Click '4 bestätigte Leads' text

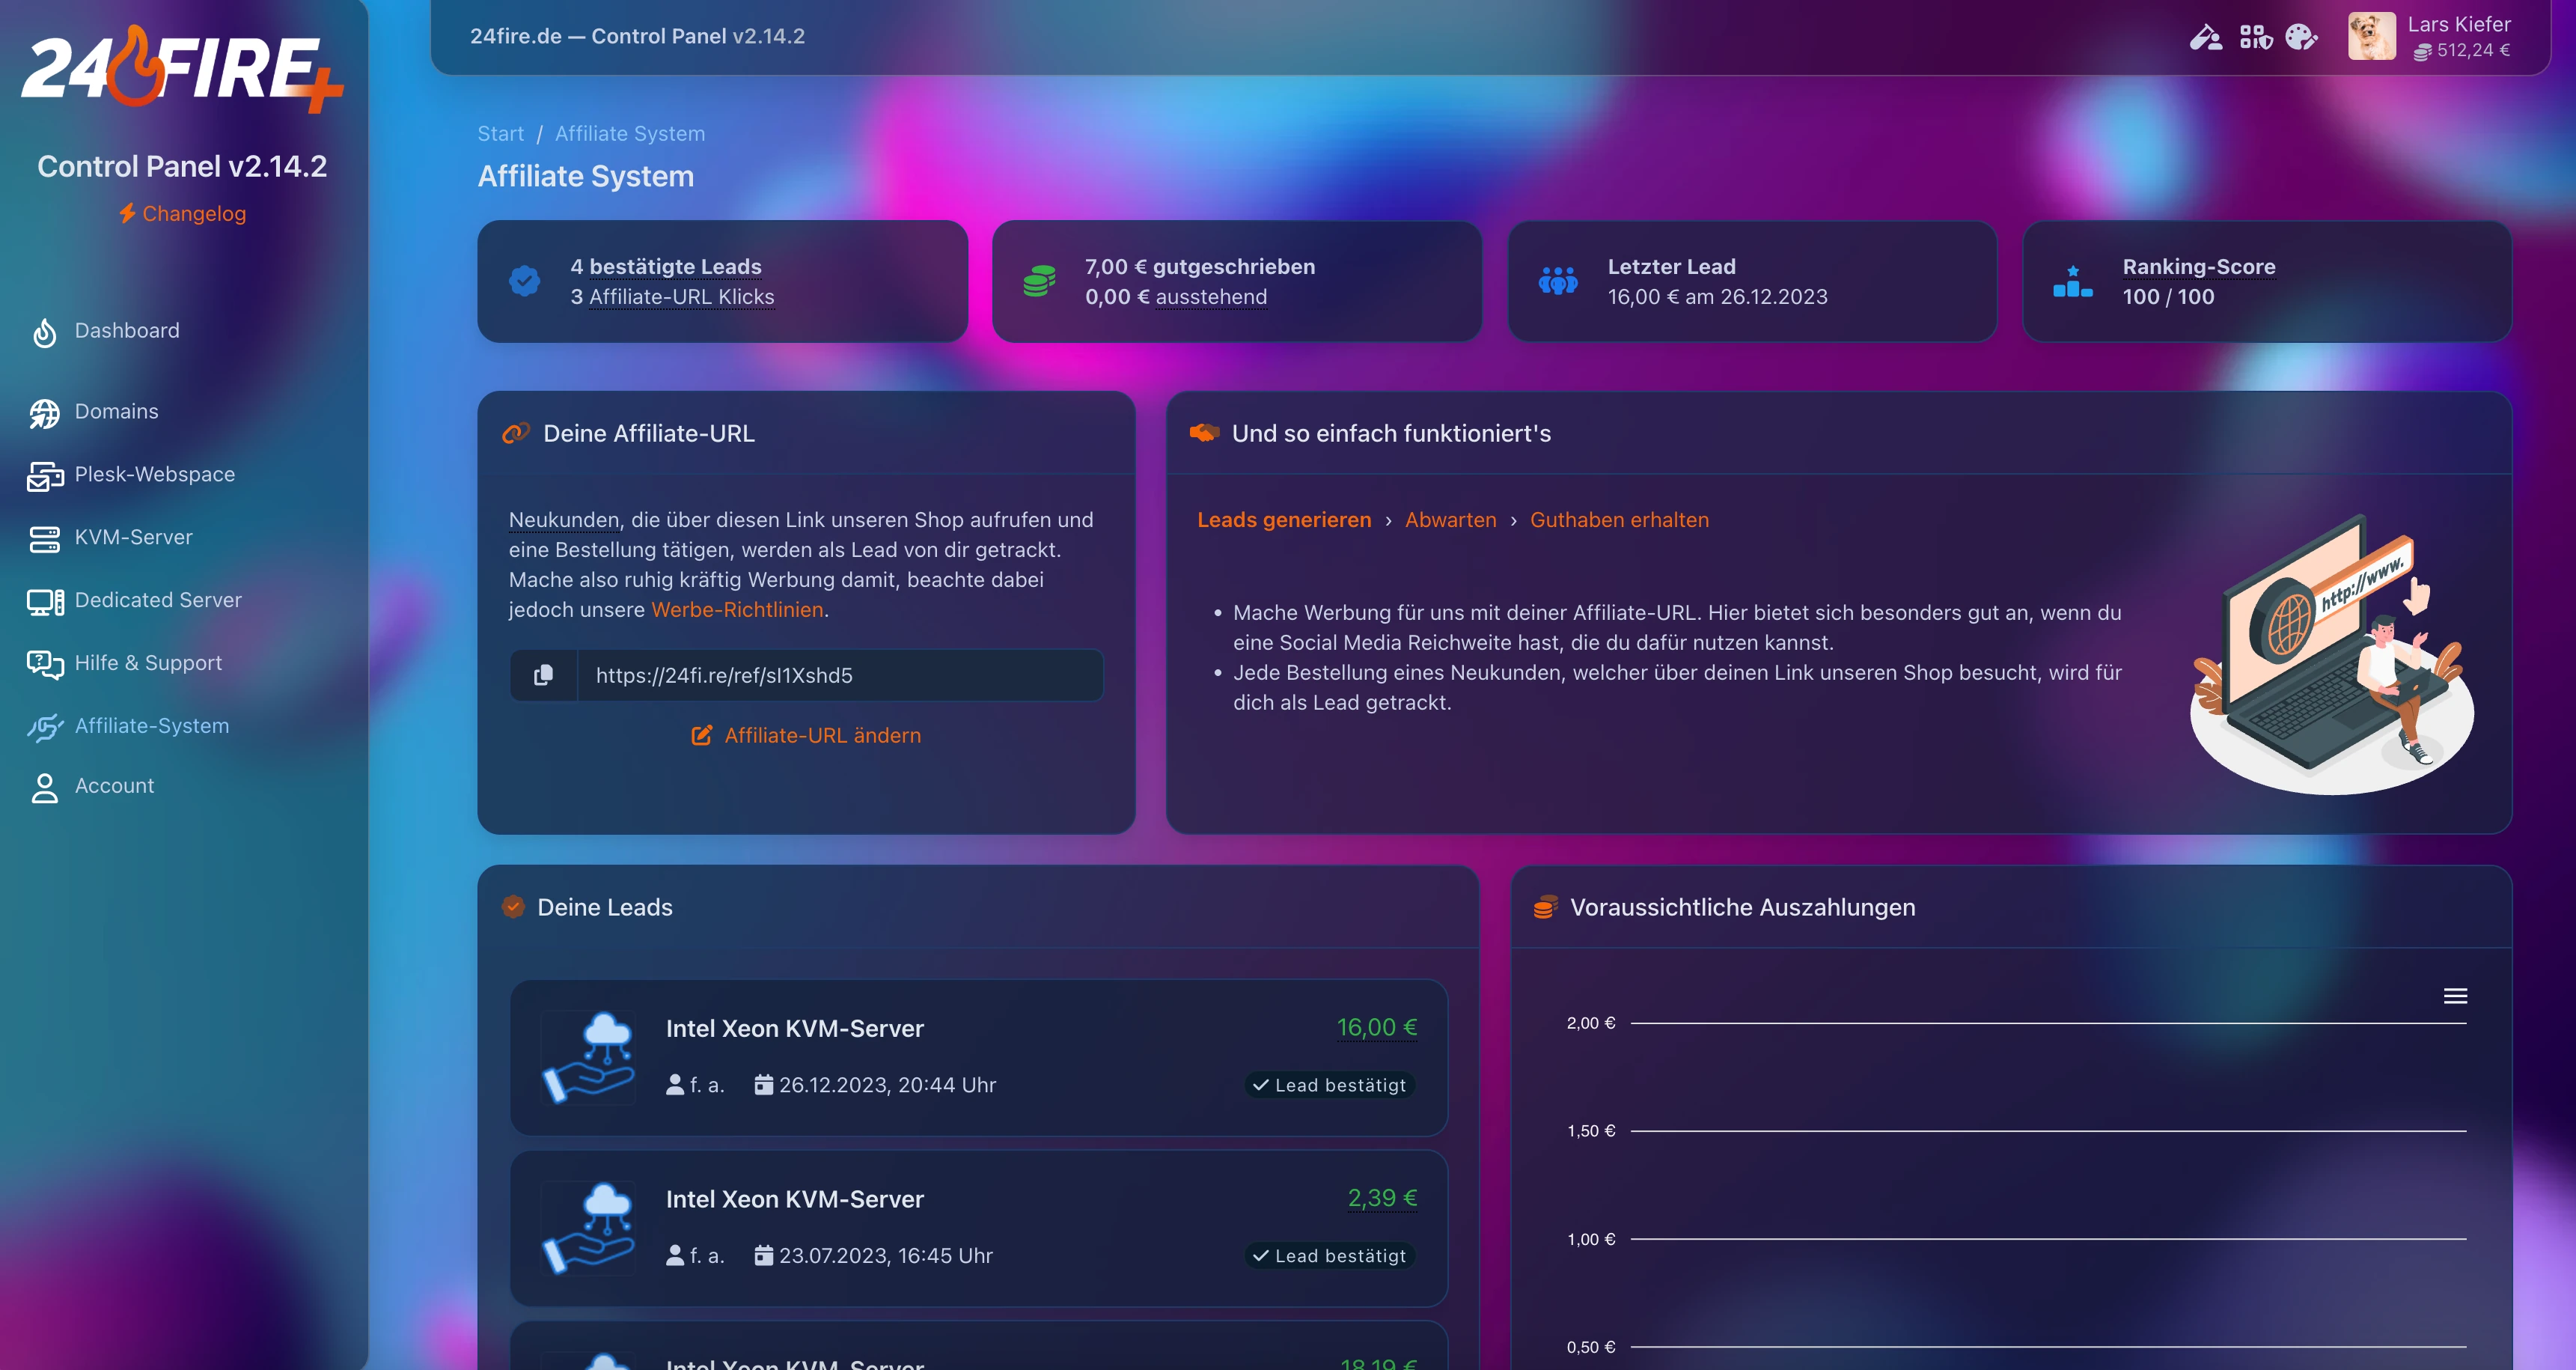pyautogui.click(x=666, y=267)
